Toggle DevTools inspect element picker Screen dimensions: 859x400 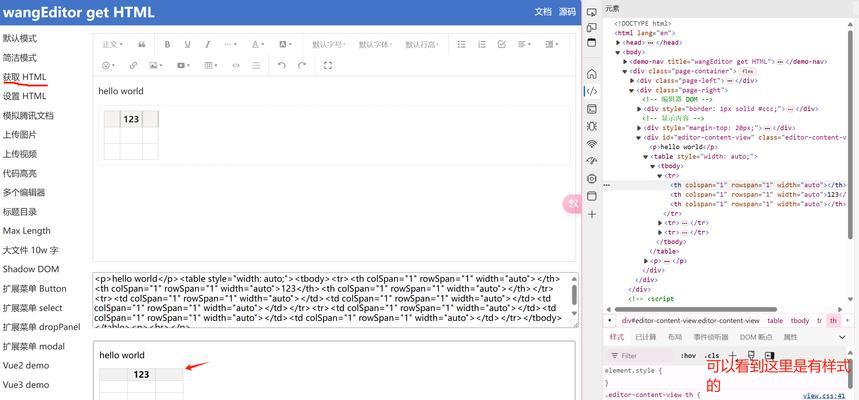[592, 12]
